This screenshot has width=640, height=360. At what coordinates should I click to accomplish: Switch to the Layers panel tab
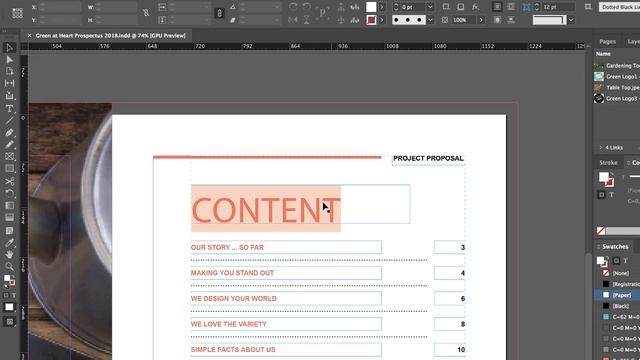point(633,42)
